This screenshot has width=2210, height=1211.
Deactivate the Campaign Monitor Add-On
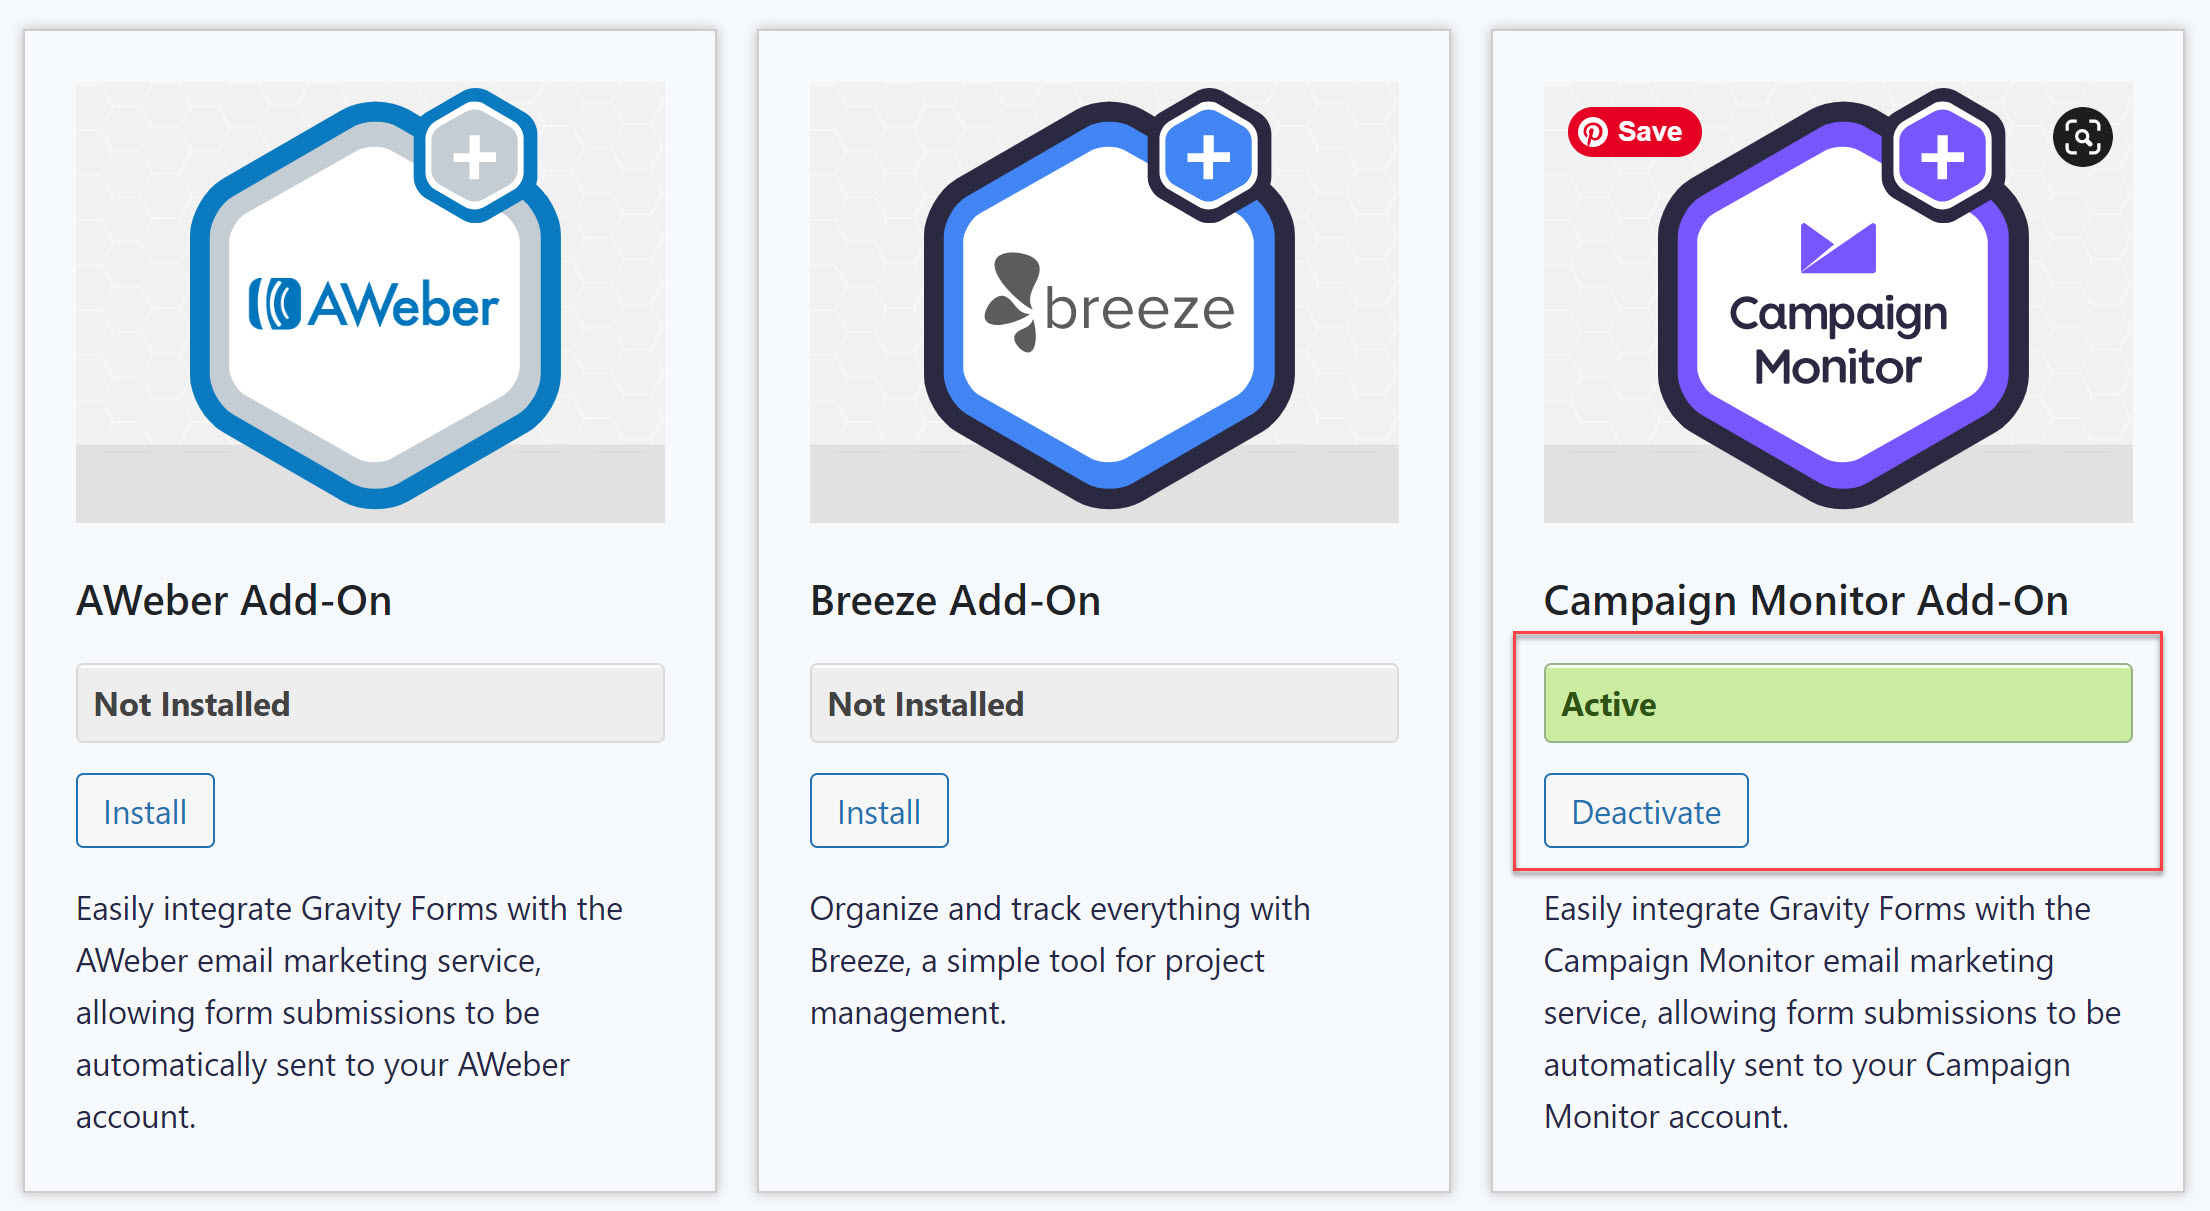point(1646,811)
